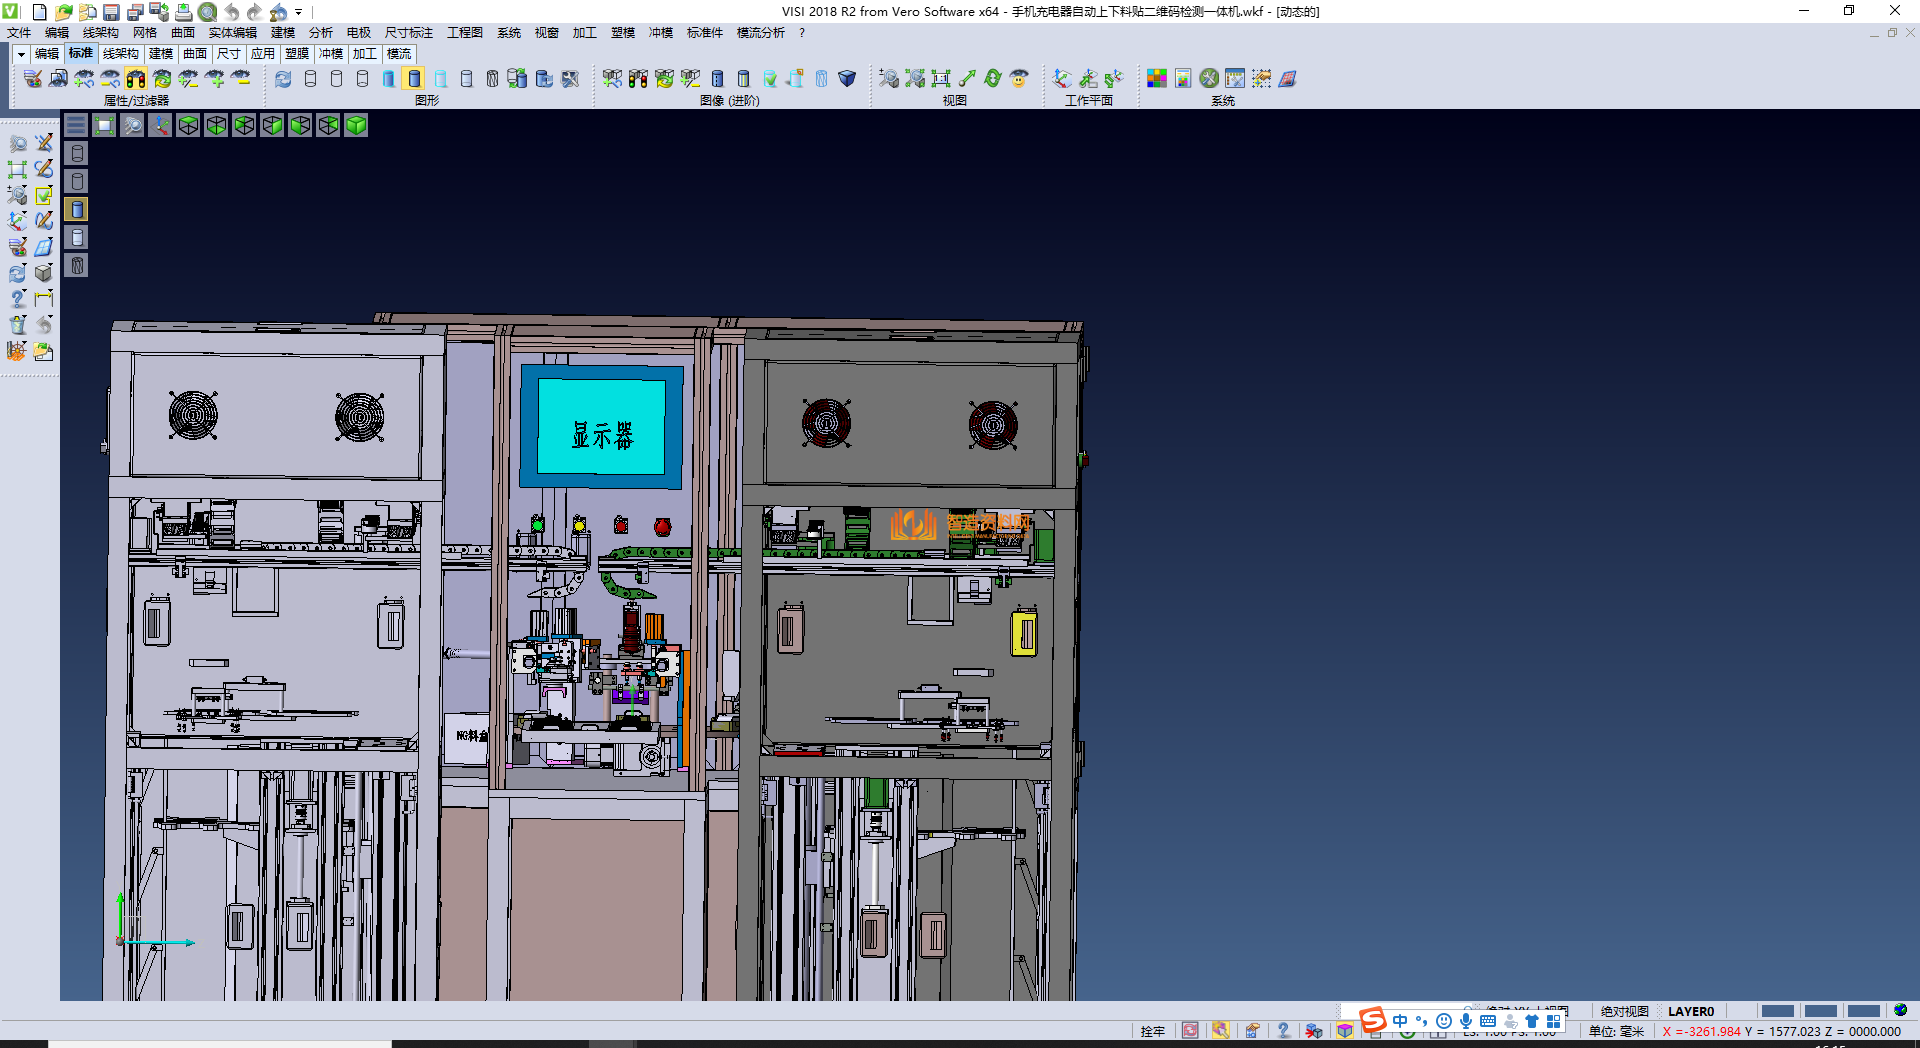This screenshot has height=1048, width=1920.
Task: Switch to the 线架构 ribbon tab
Action: [120, 54]
